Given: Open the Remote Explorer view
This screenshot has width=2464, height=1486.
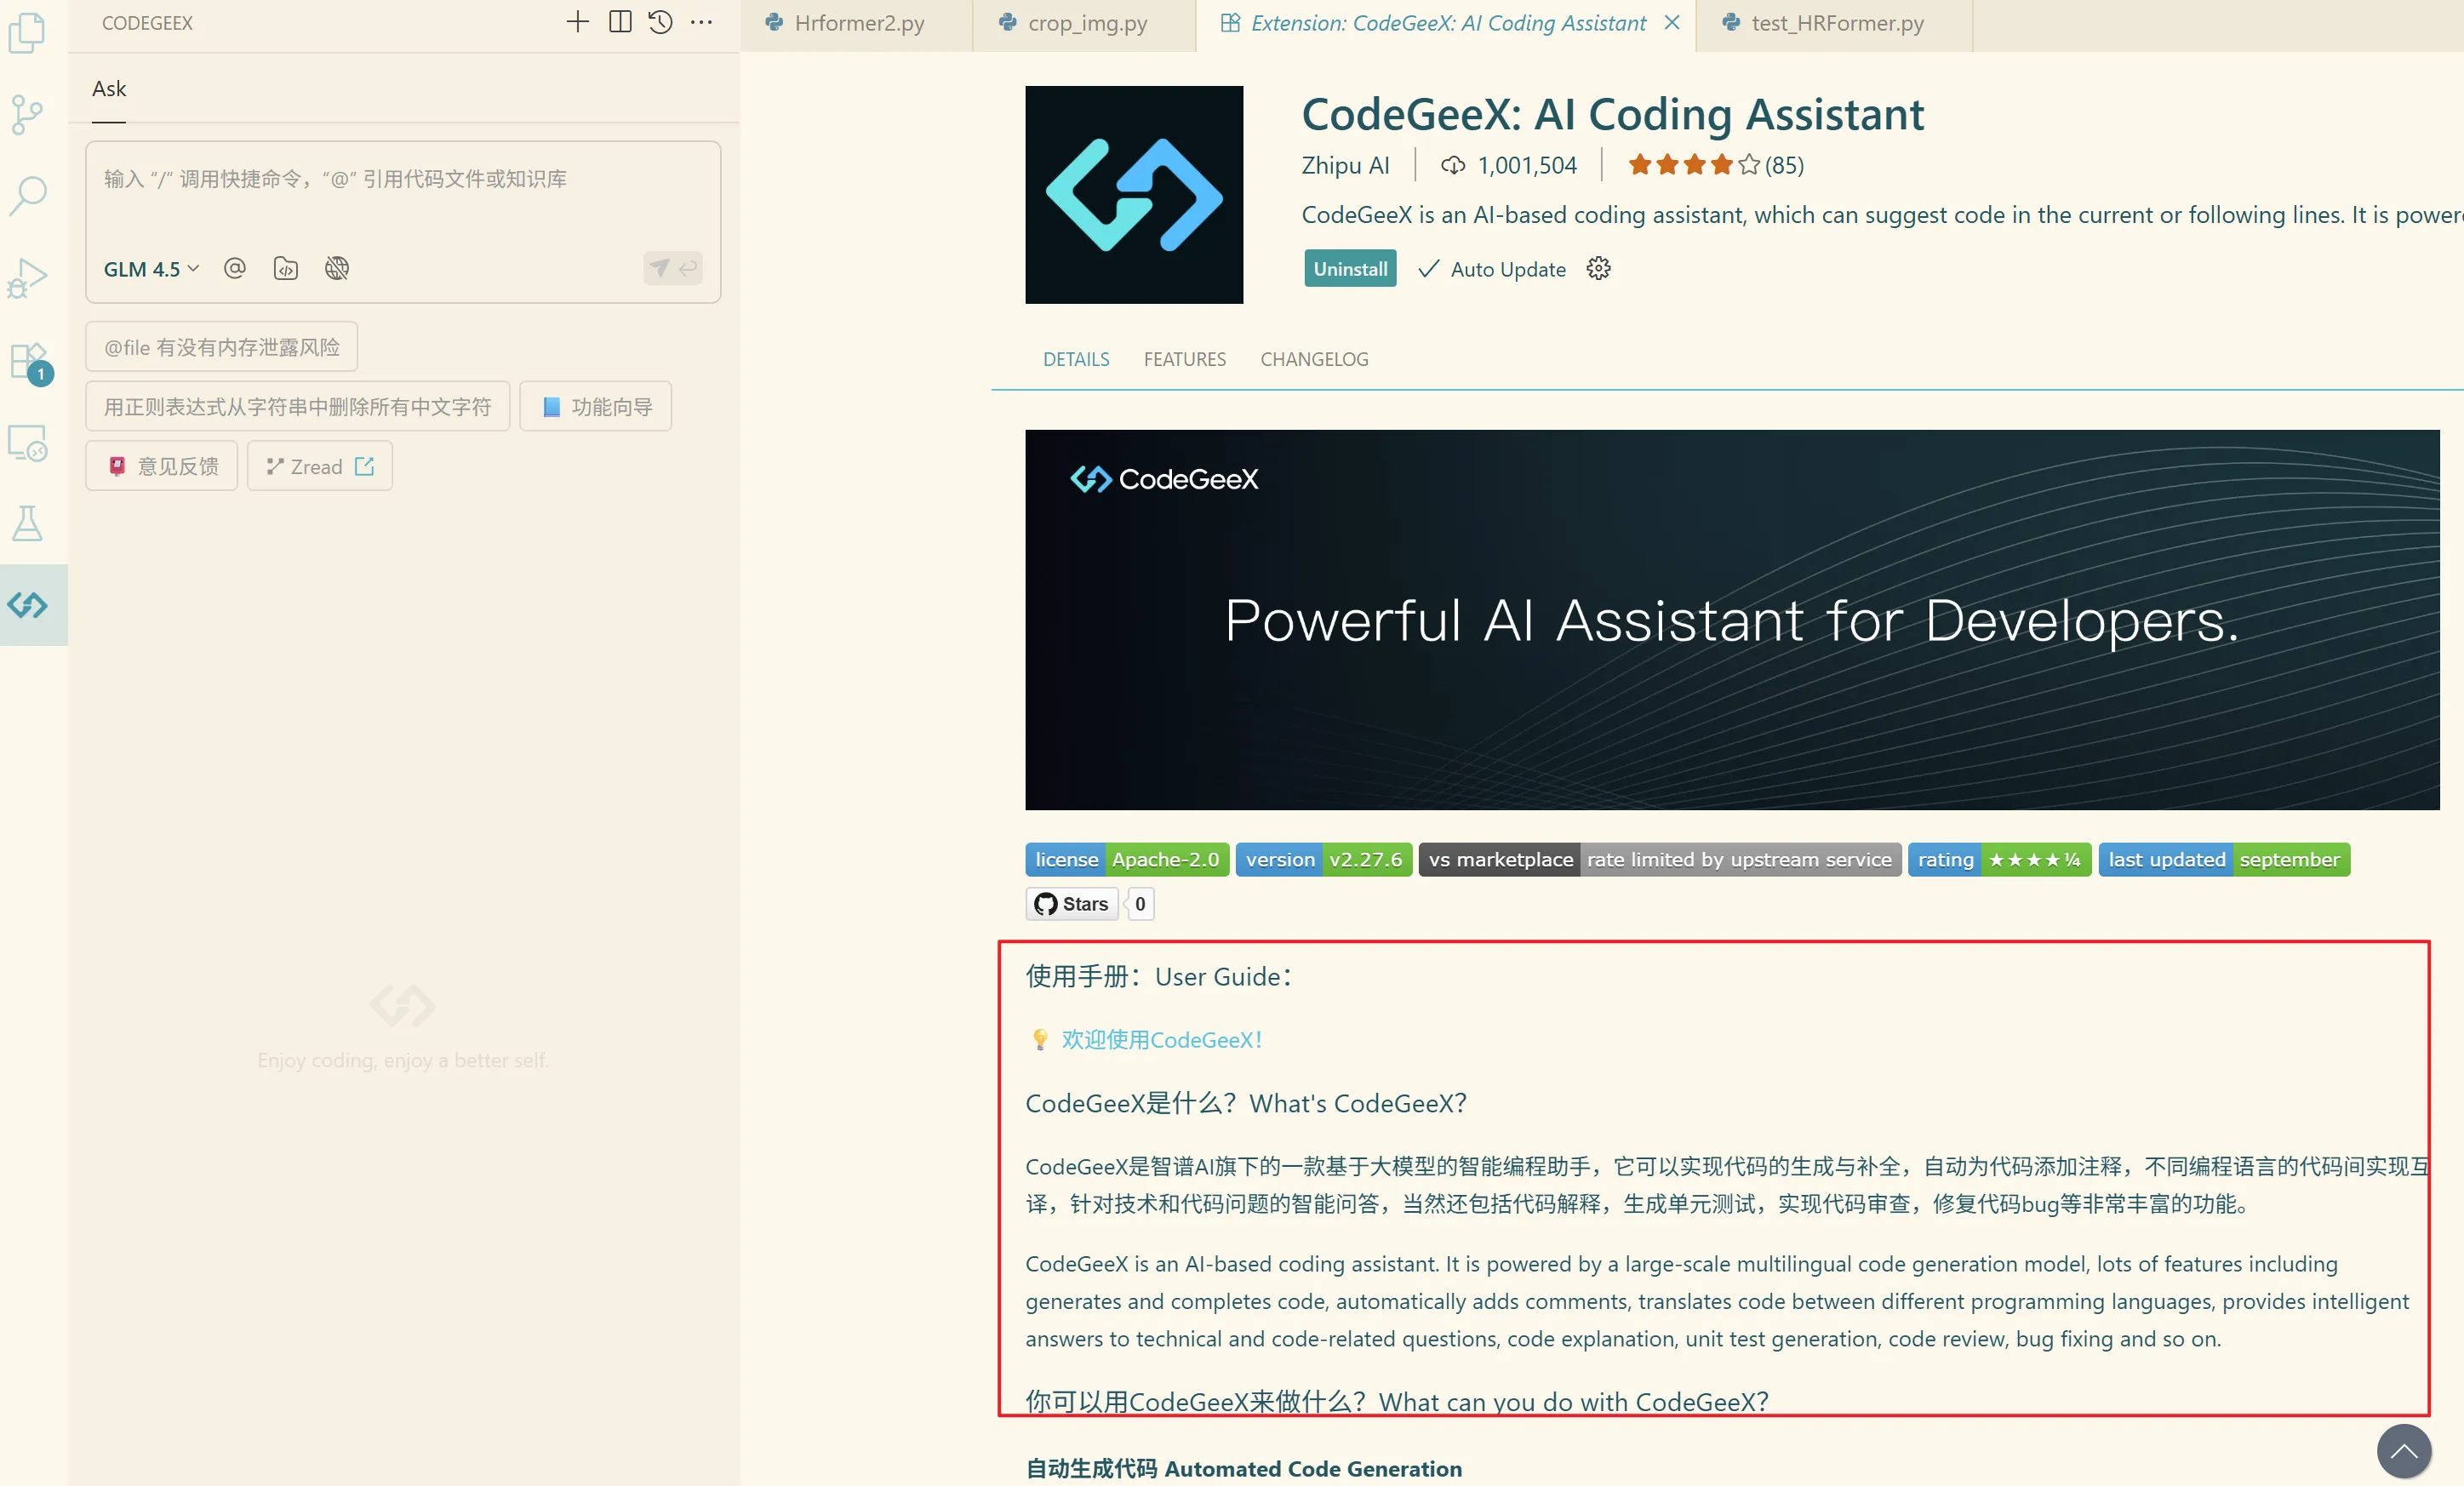Looking at the screenshot, I should tap(27, 442).
